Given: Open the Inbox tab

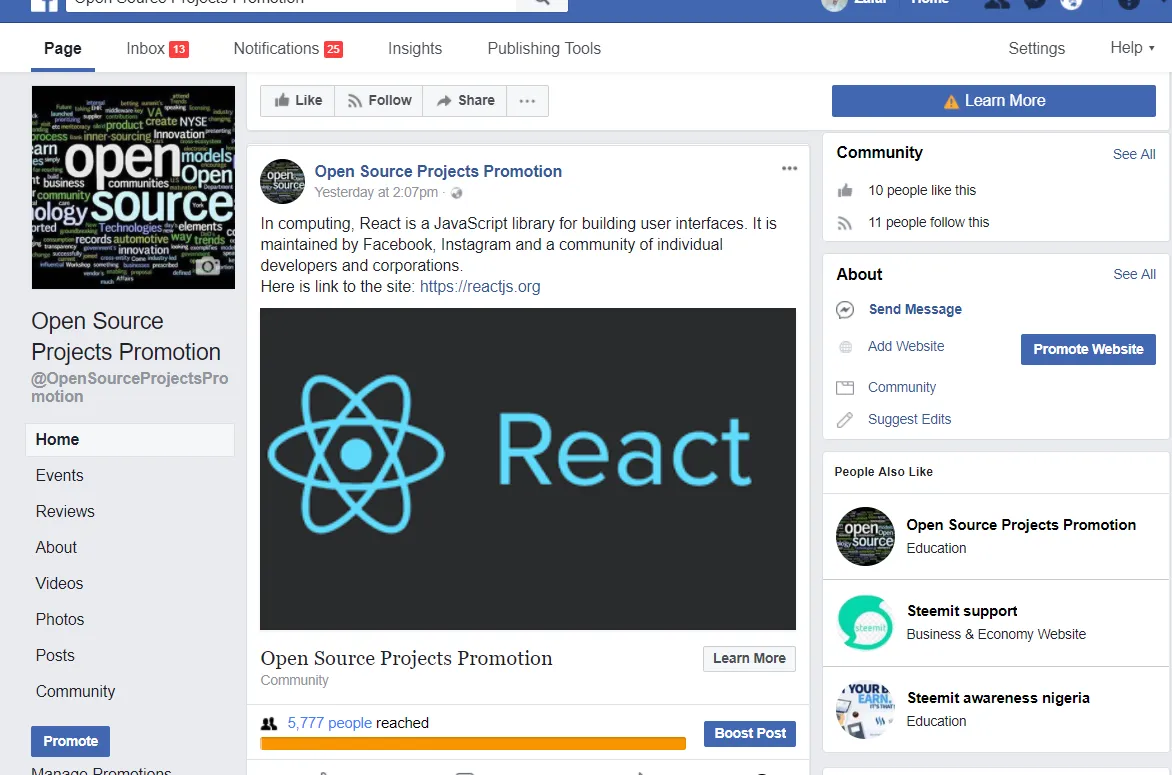Looking at the screenshot, I should [x=157, y=49].
